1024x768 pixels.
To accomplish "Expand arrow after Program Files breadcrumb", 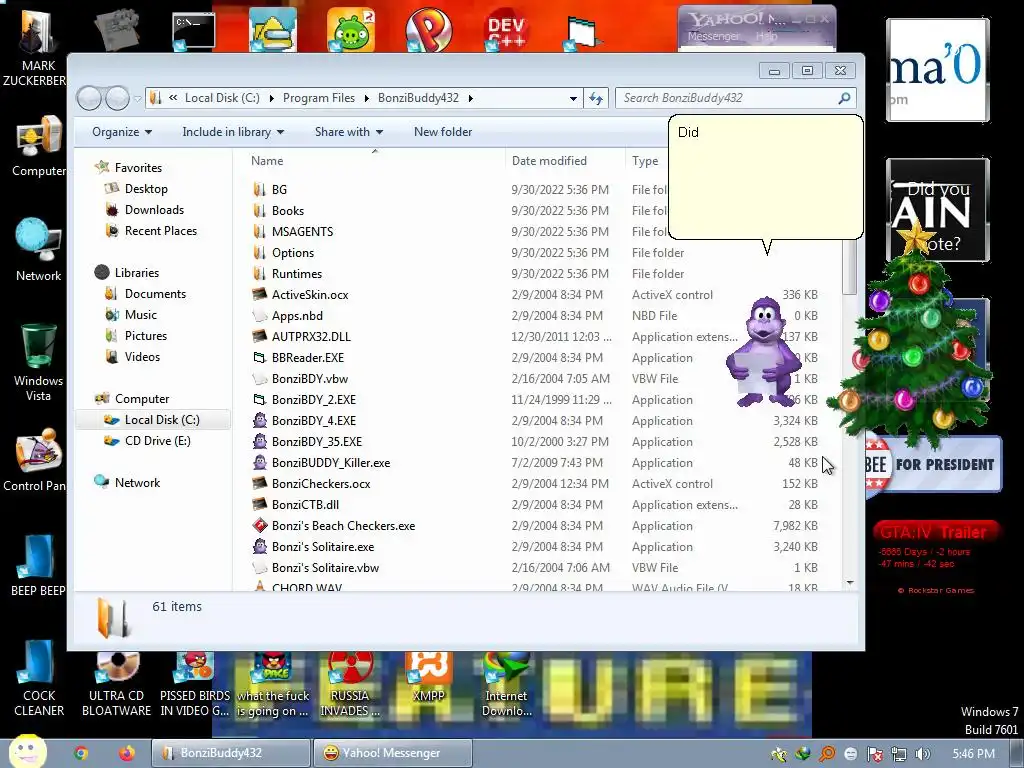I will point(366,99).
